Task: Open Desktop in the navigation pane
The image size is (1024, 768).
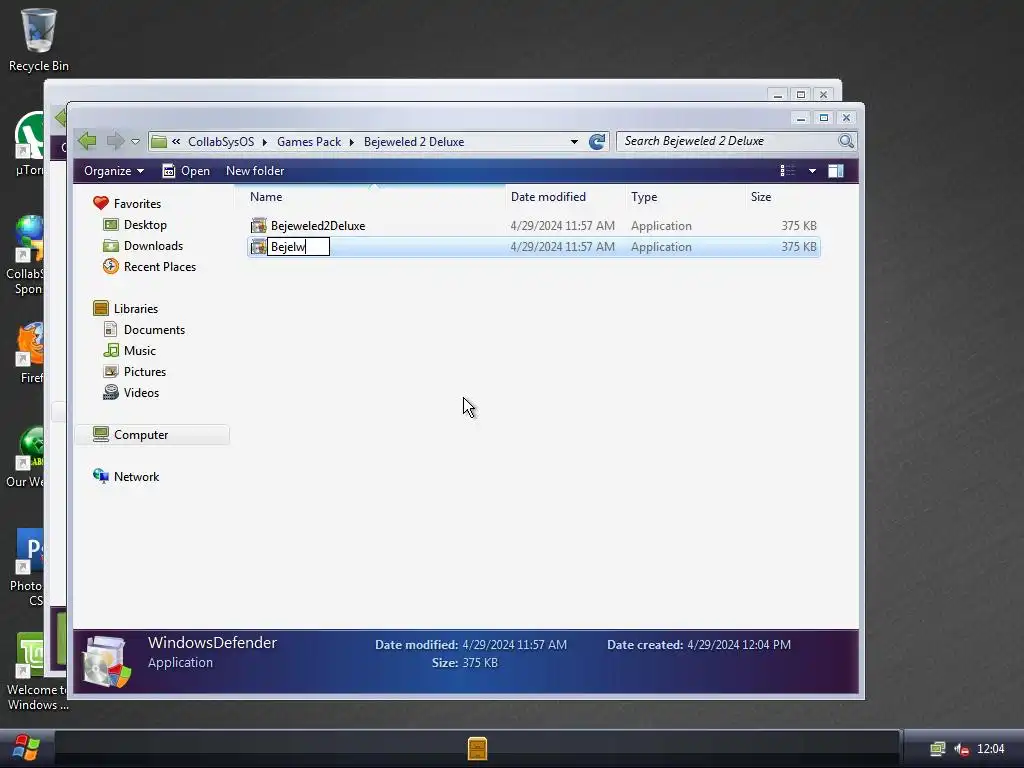Action: (145, 225)
